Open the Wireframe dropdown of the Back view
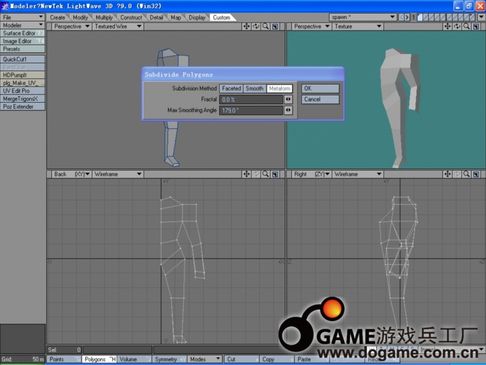Viewport: 486px width, 365px height. (118, 174)
